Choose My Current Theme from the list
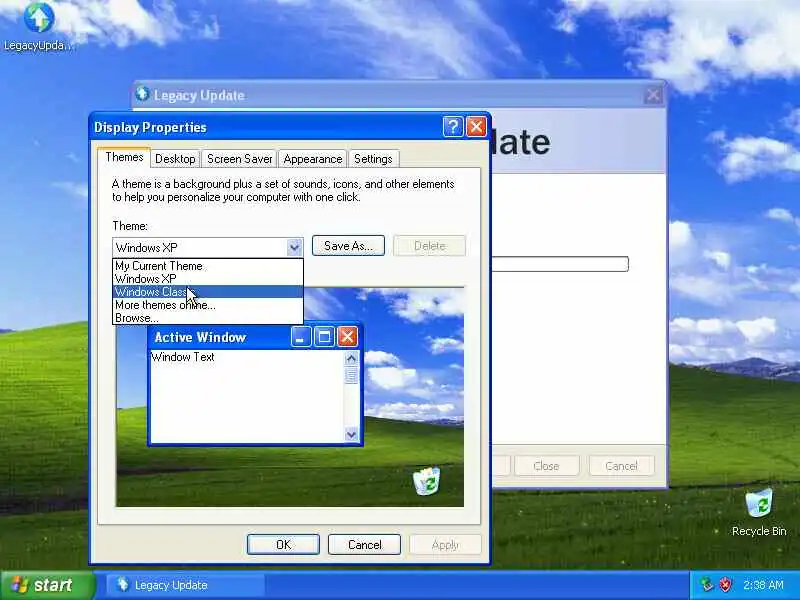This screenshot has height=600, width=800. 208,266
